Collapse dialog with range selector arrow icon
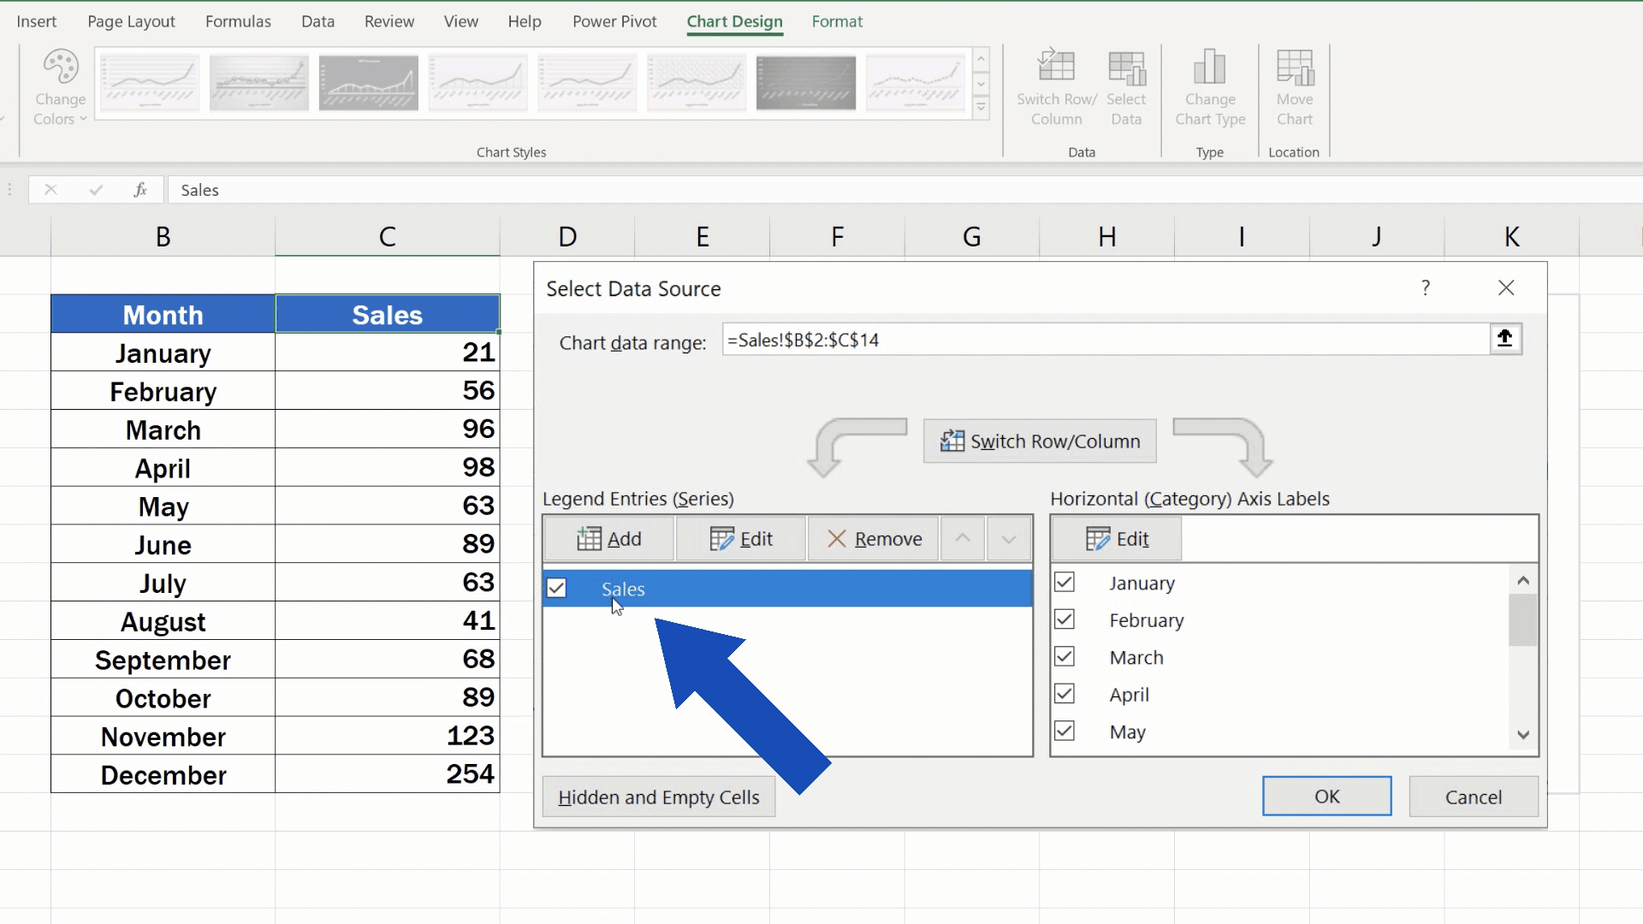 (1505, 339)
